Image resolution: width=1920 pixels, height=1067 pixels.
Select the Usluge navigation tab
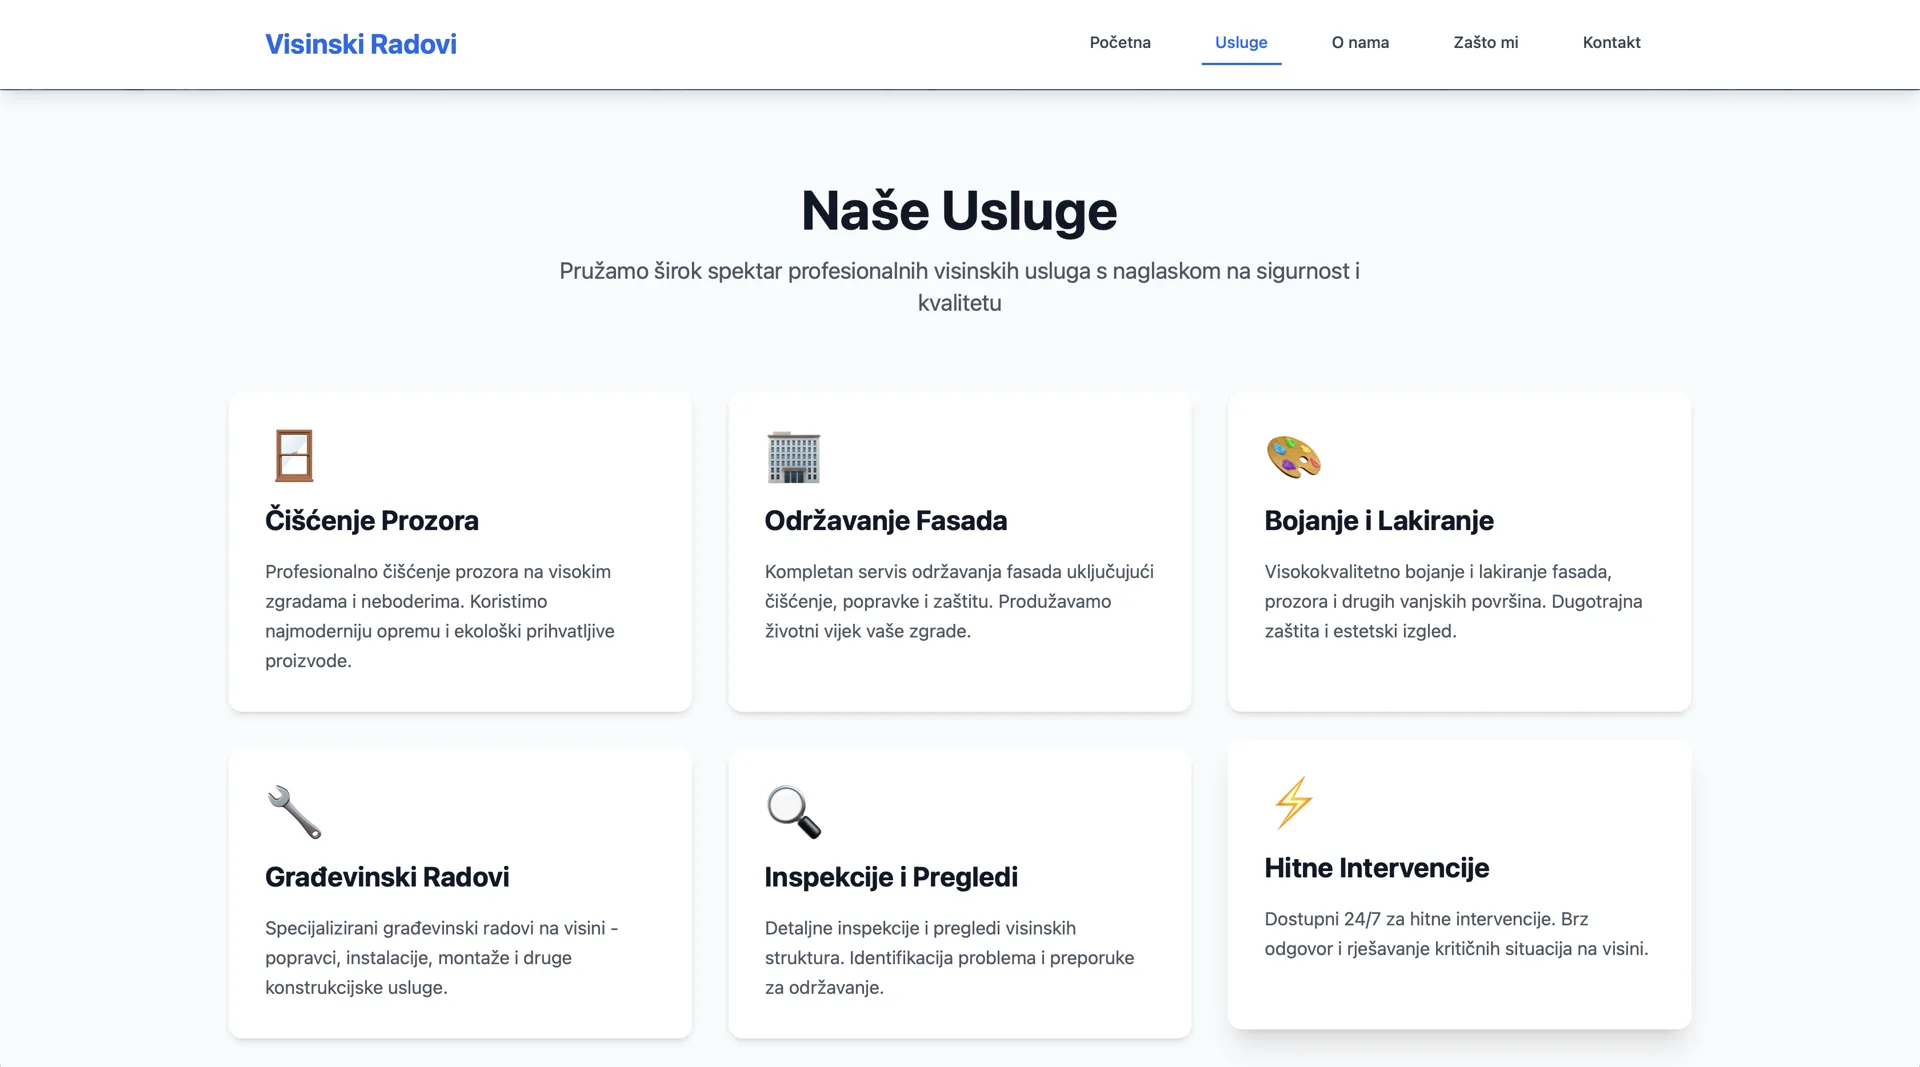click(x=1241, y=42)
